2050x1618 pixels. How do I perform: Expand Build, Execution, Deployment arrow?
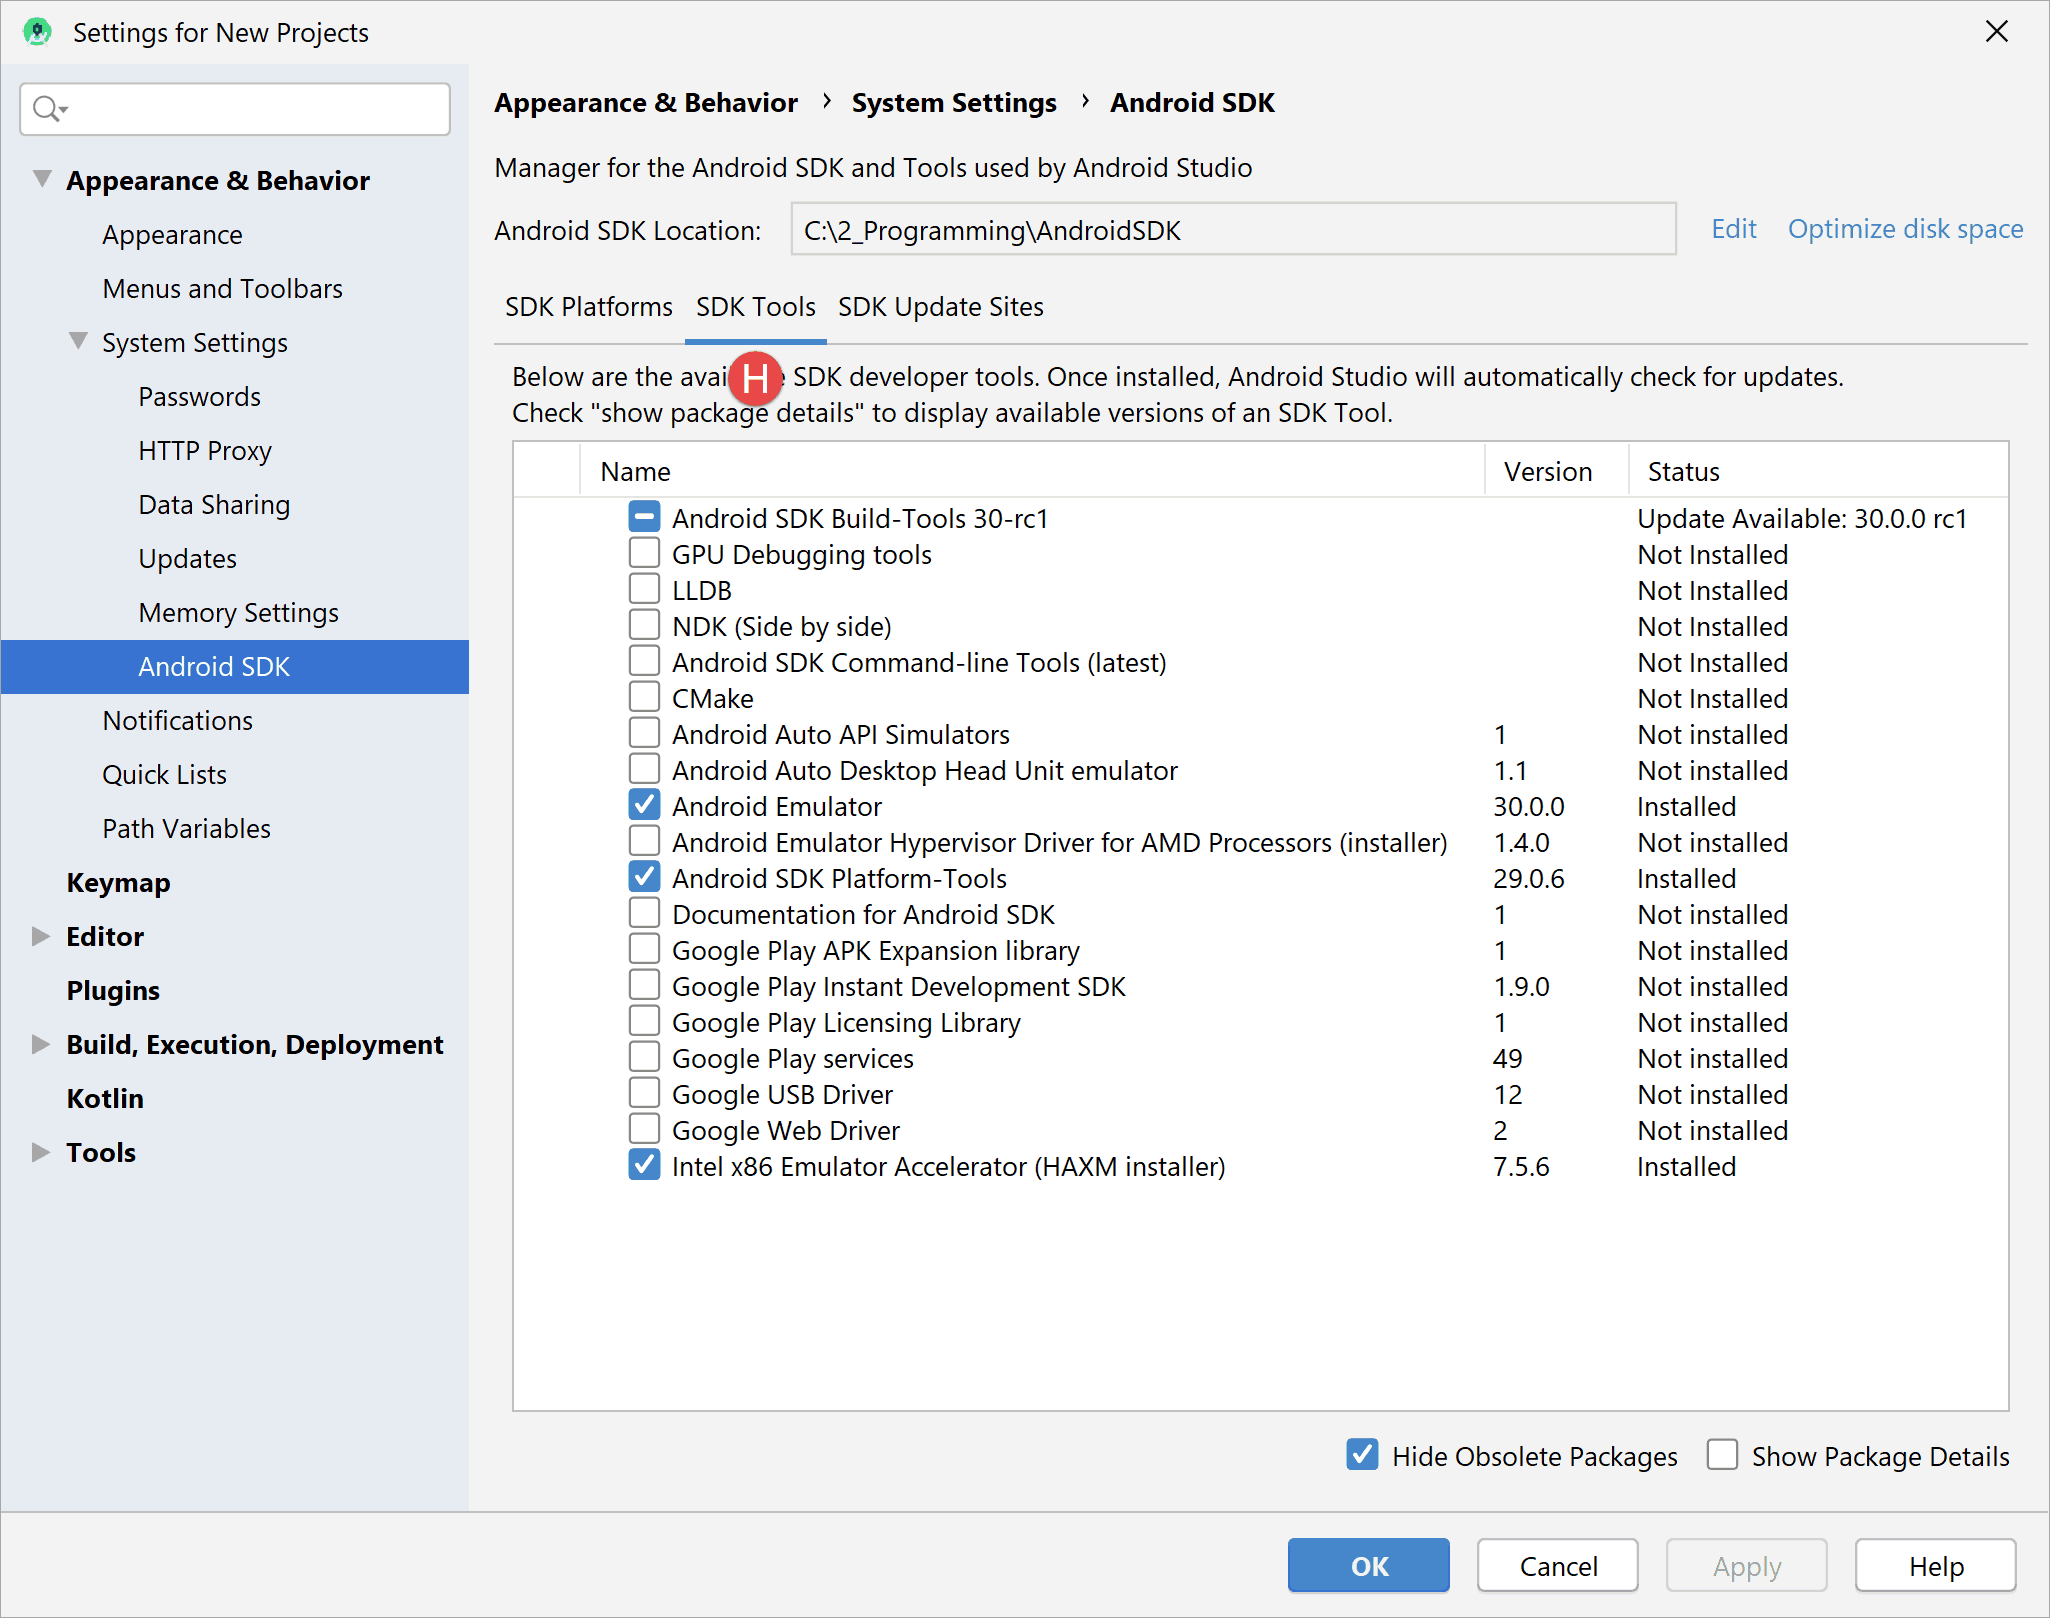[x=41, y=1044]
